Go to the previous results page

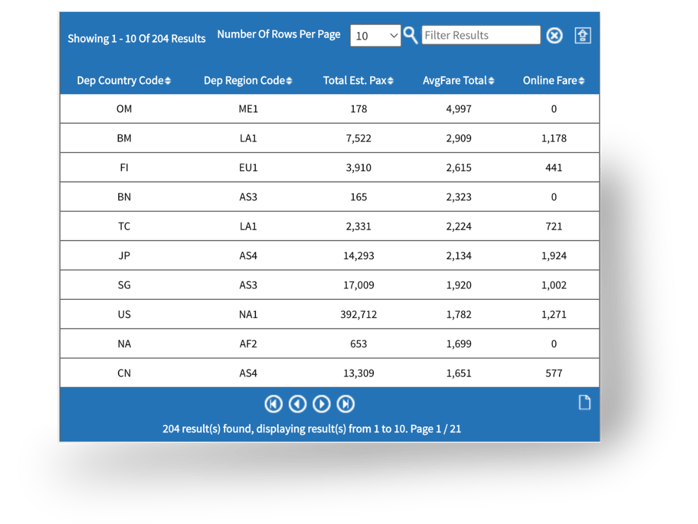[297, 404]
